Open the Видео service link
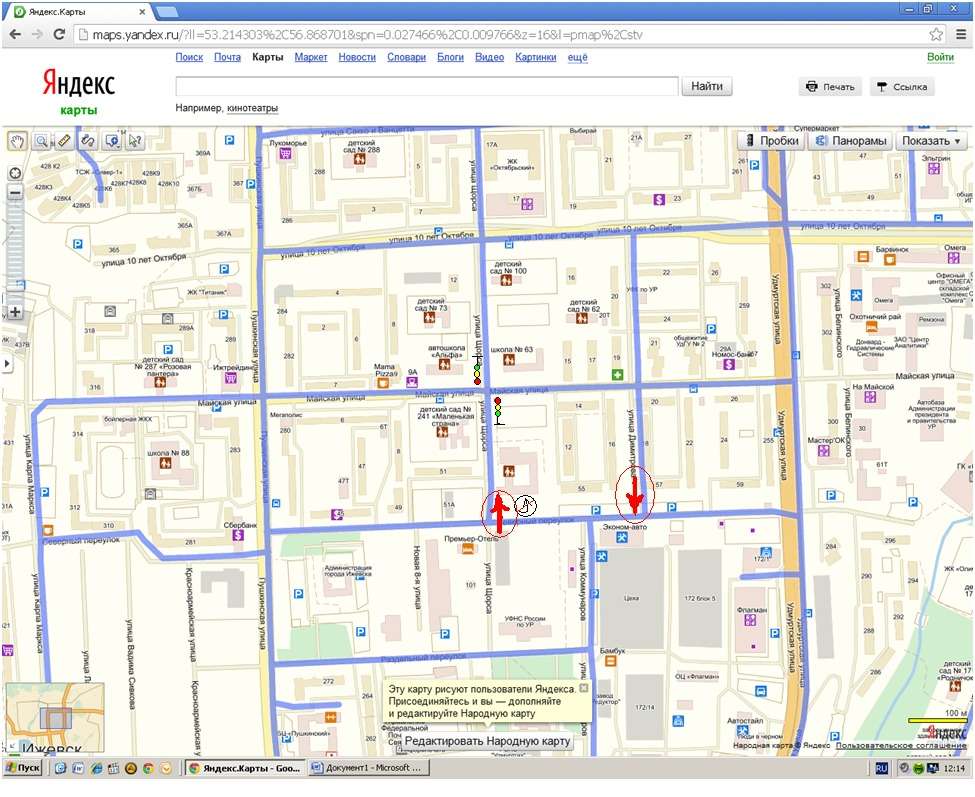 click(x=489, y=57)
